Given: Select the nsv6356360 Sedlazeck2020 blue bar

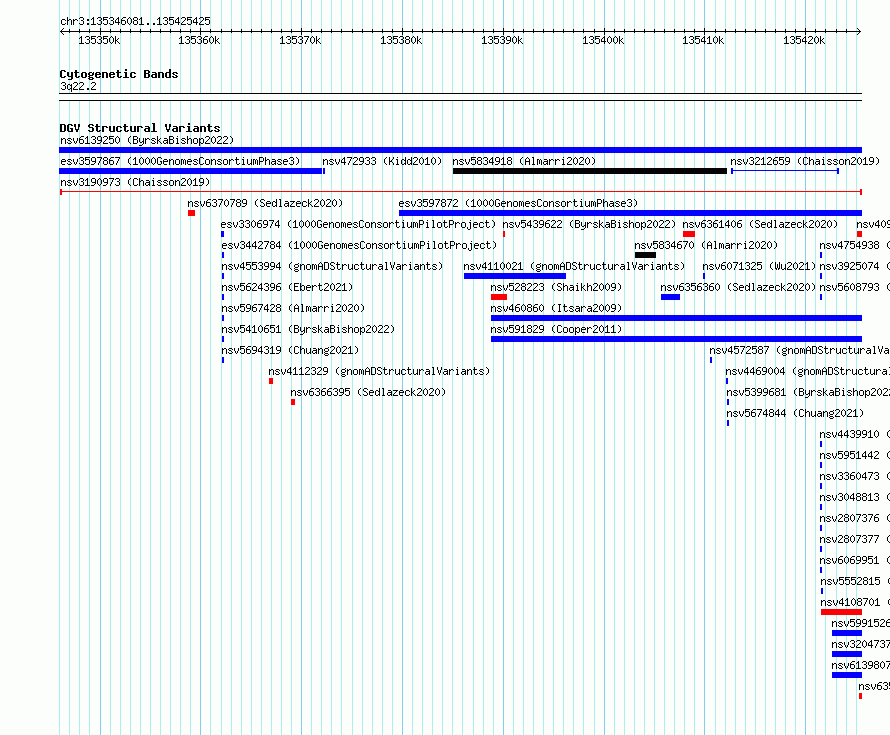Looking at the screenshot, I should [x=670, y=297].
